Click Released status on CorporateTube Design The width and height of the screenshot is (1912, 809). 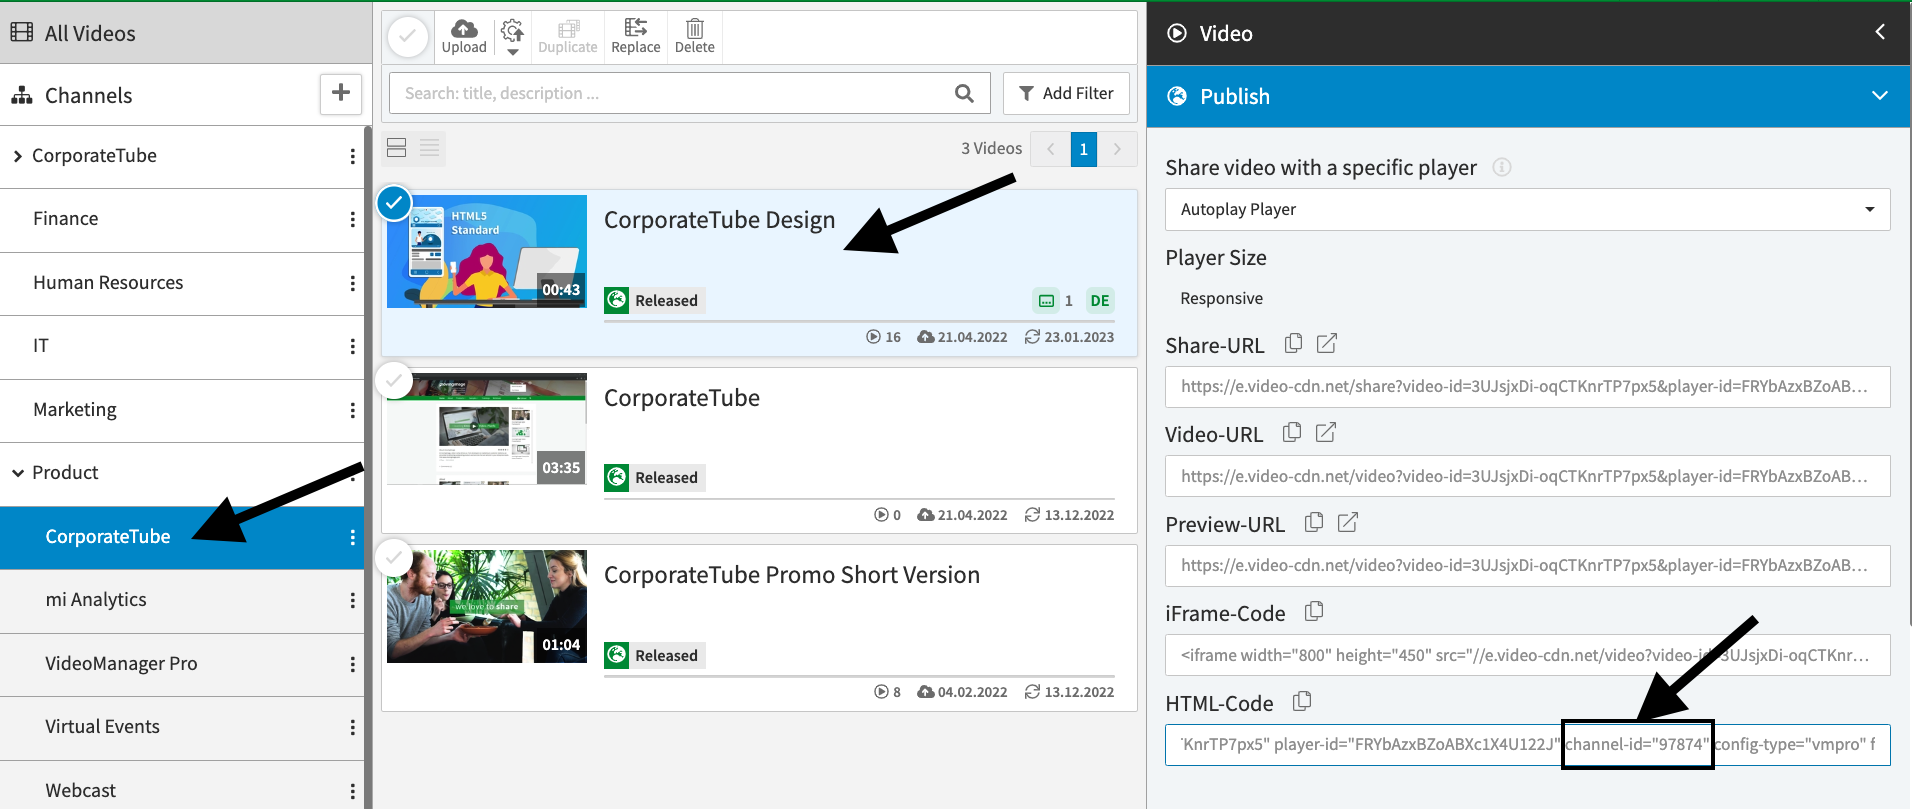pyautogui.click(x=655, y=300)
